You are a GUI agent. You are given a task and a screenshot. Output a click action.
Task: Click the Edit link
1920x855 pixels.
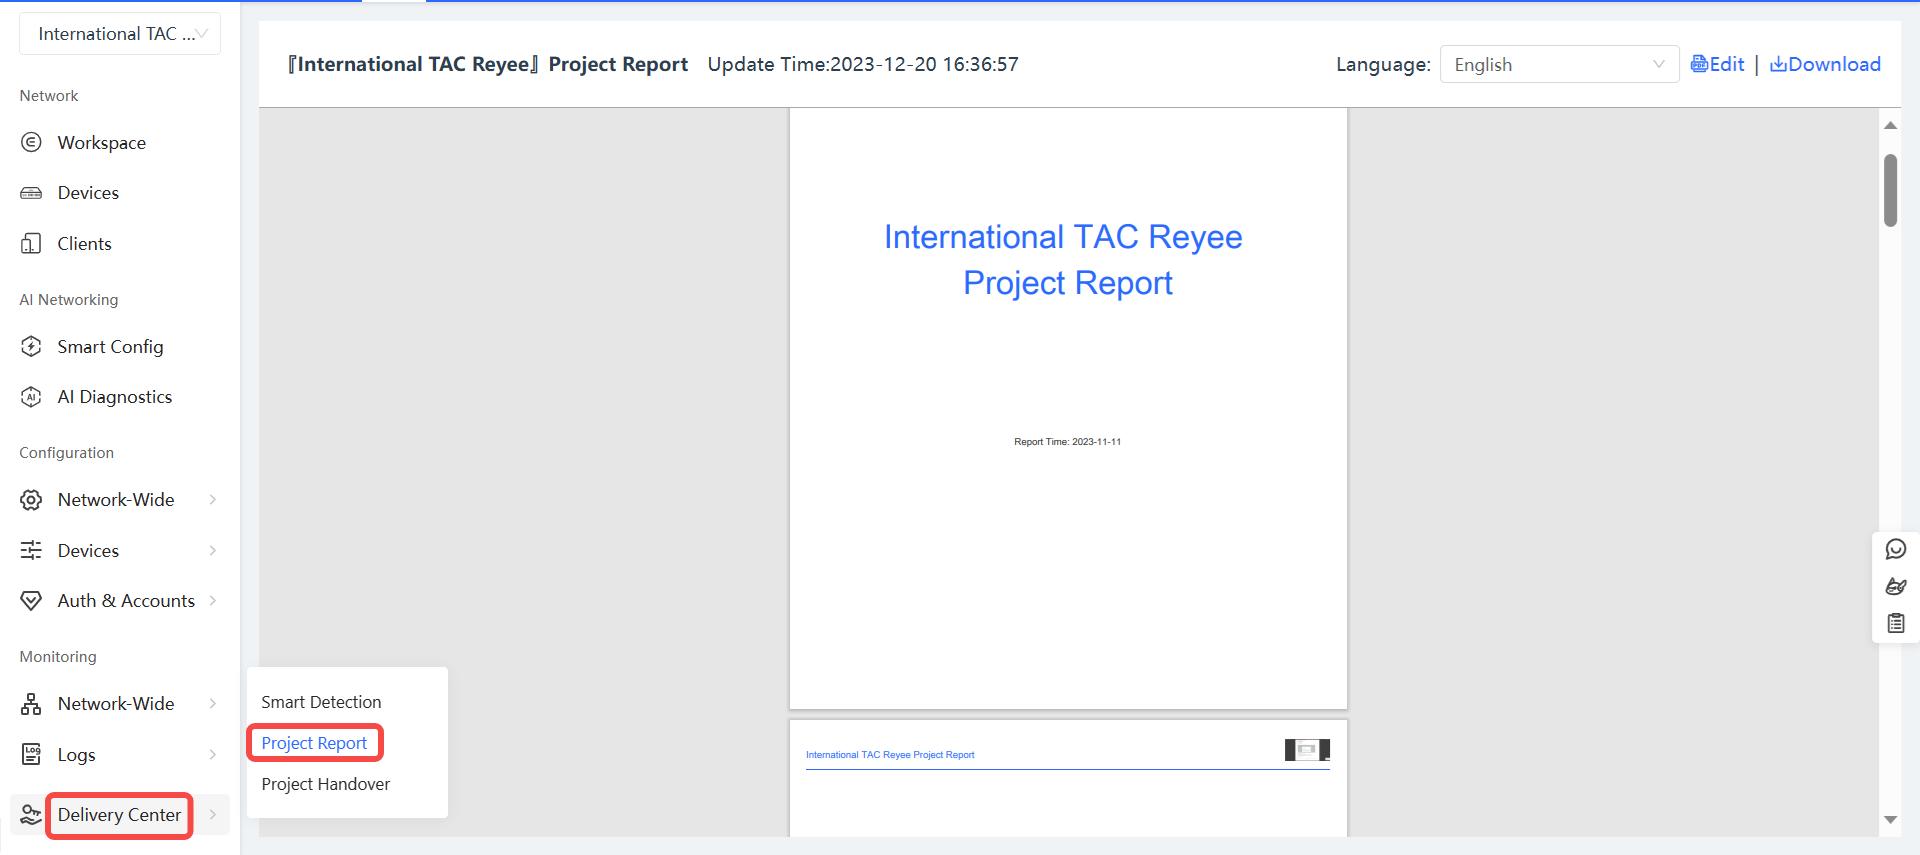(1717, 65)
